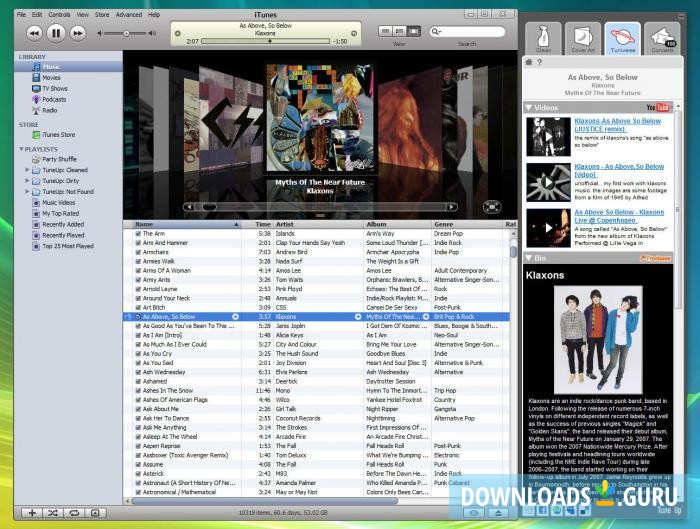700x529 pixels.
Task: Toggle the artwork viewer button
Action: pyautogui.click(x=95, y=513)
